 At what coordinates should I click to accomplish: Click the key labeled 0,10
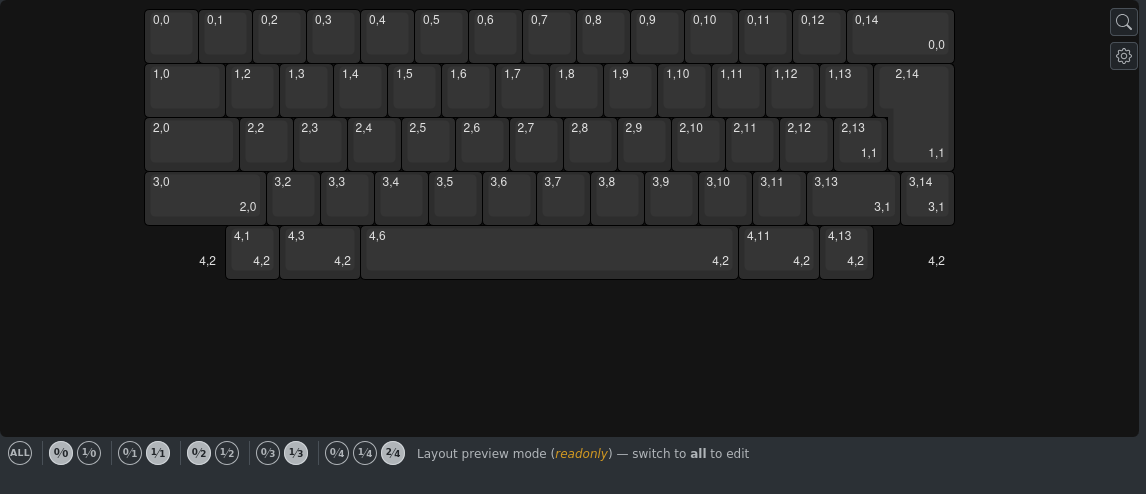coord(711,36)
